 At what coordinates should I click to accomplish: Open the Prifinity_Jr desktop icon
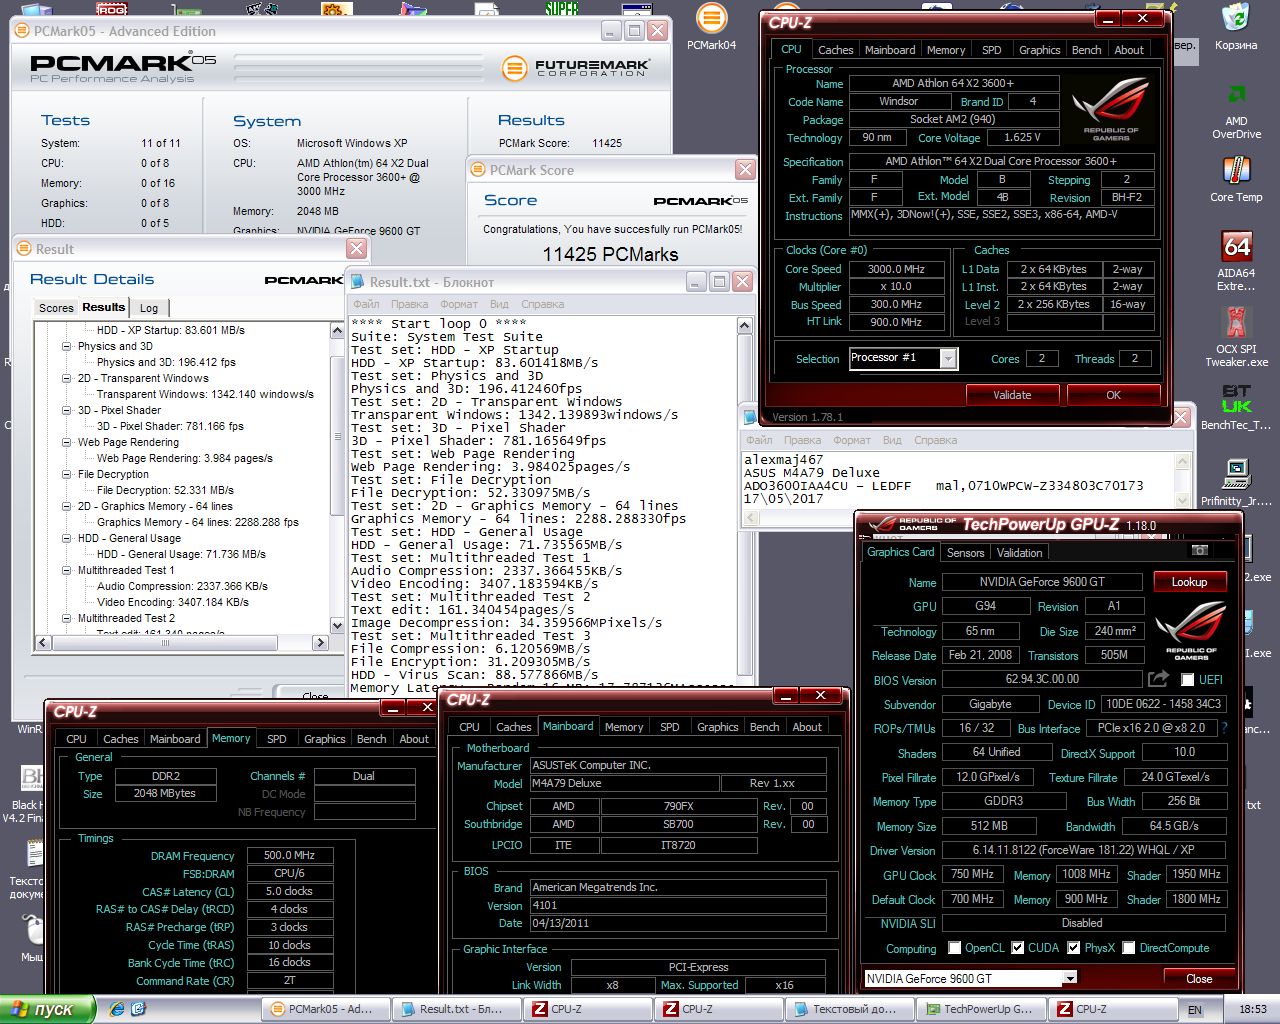point(1236,483)
